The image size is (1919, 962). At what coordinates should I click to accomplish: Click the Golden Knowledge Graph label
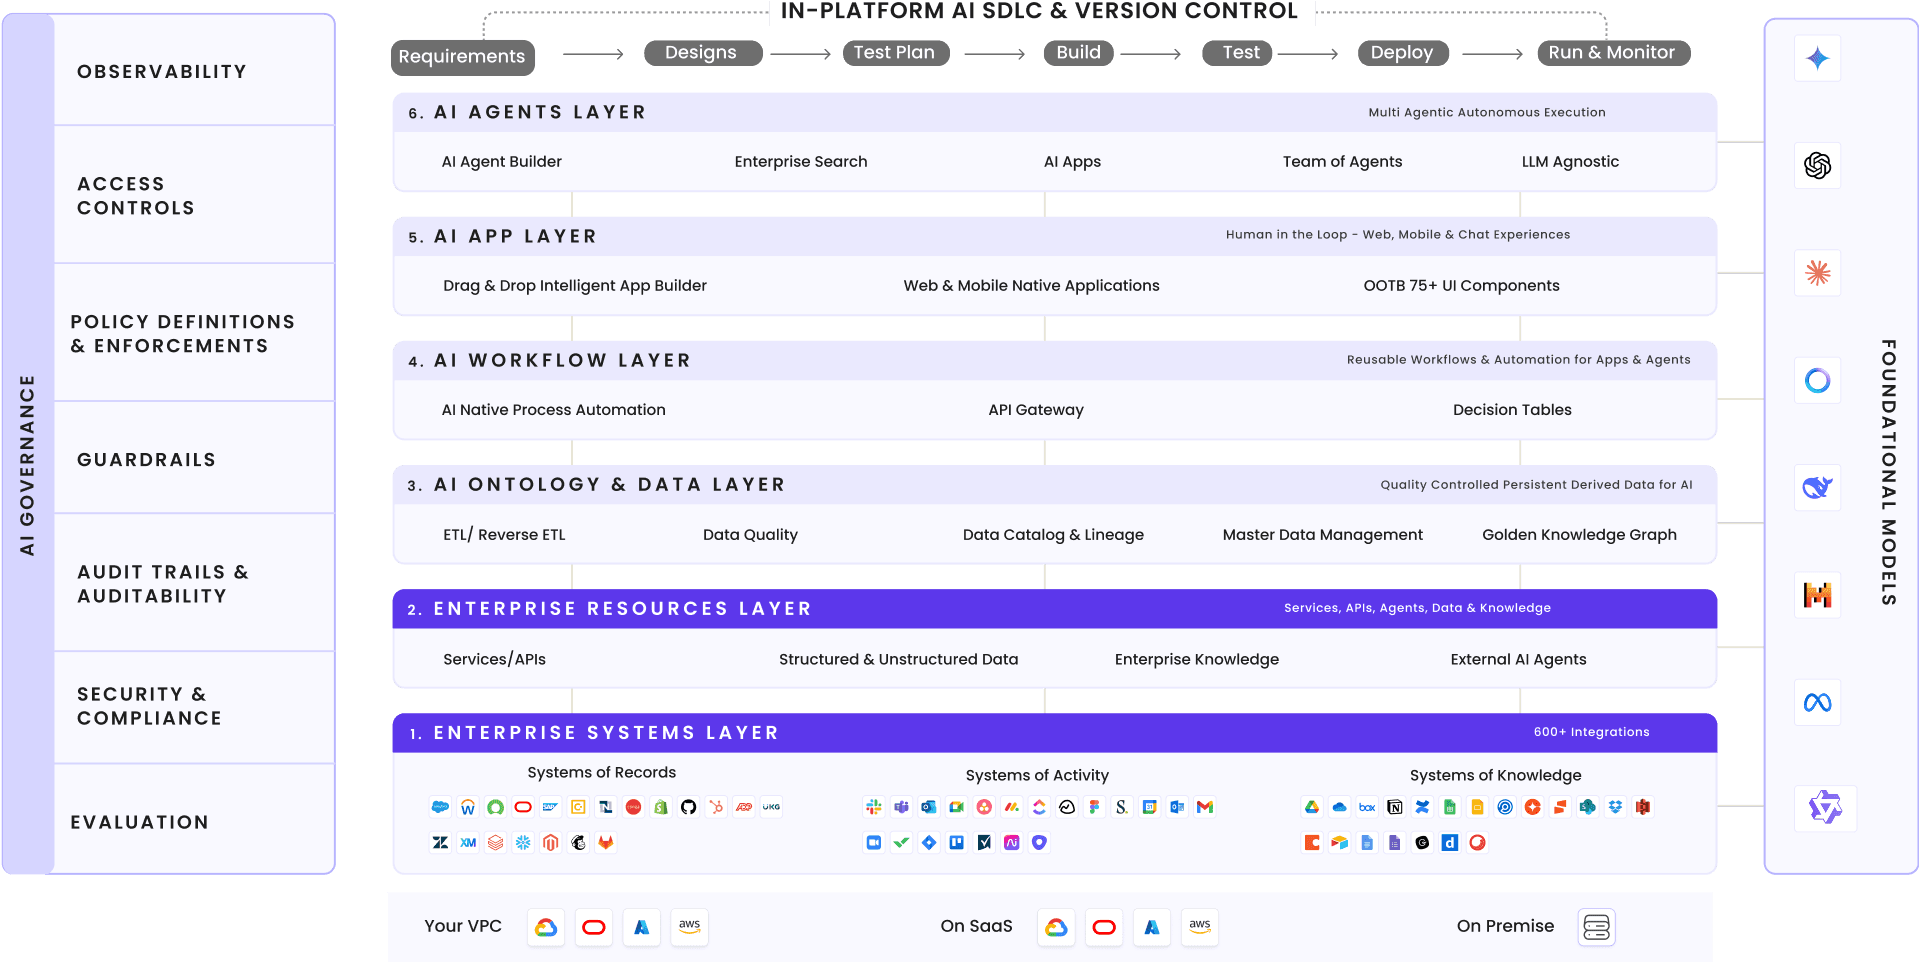pos(1579,535)
